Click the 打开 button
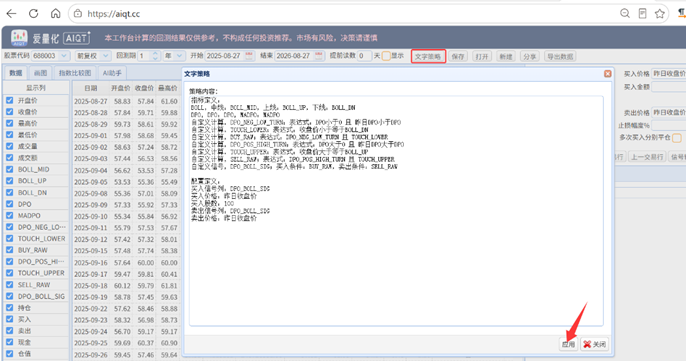The width and height of the screenshot is (686, 361). click(x=482, y=56)
